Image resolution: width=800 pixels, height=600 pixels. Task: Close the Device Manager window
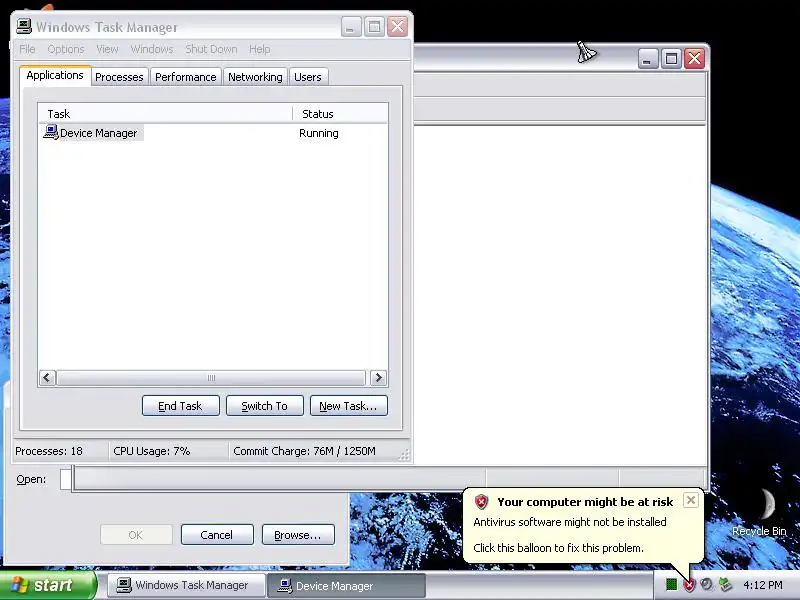pos(694,59)
